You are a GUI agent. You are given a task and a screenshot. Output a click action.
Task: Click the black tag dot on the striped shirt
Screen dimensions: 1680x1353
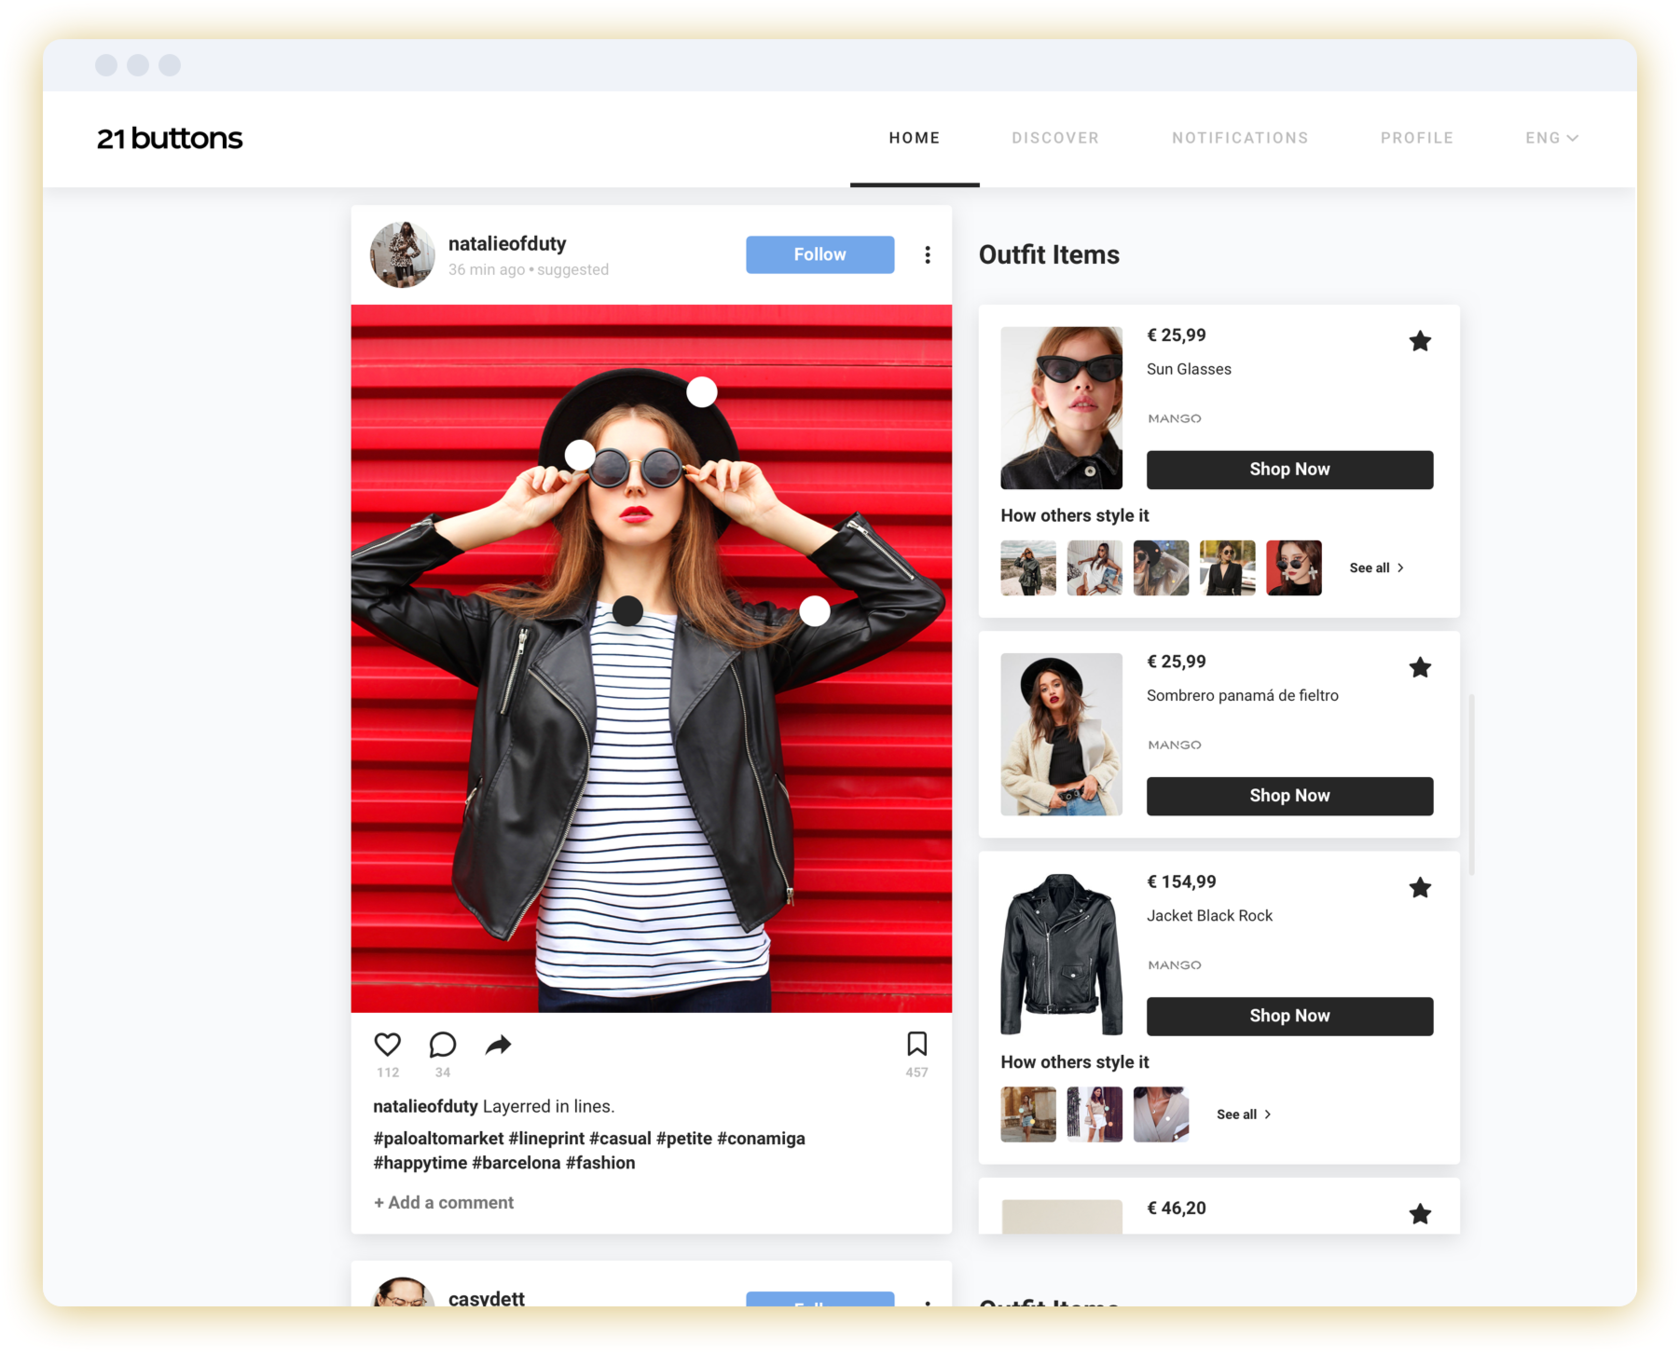[x=627, y=610]
